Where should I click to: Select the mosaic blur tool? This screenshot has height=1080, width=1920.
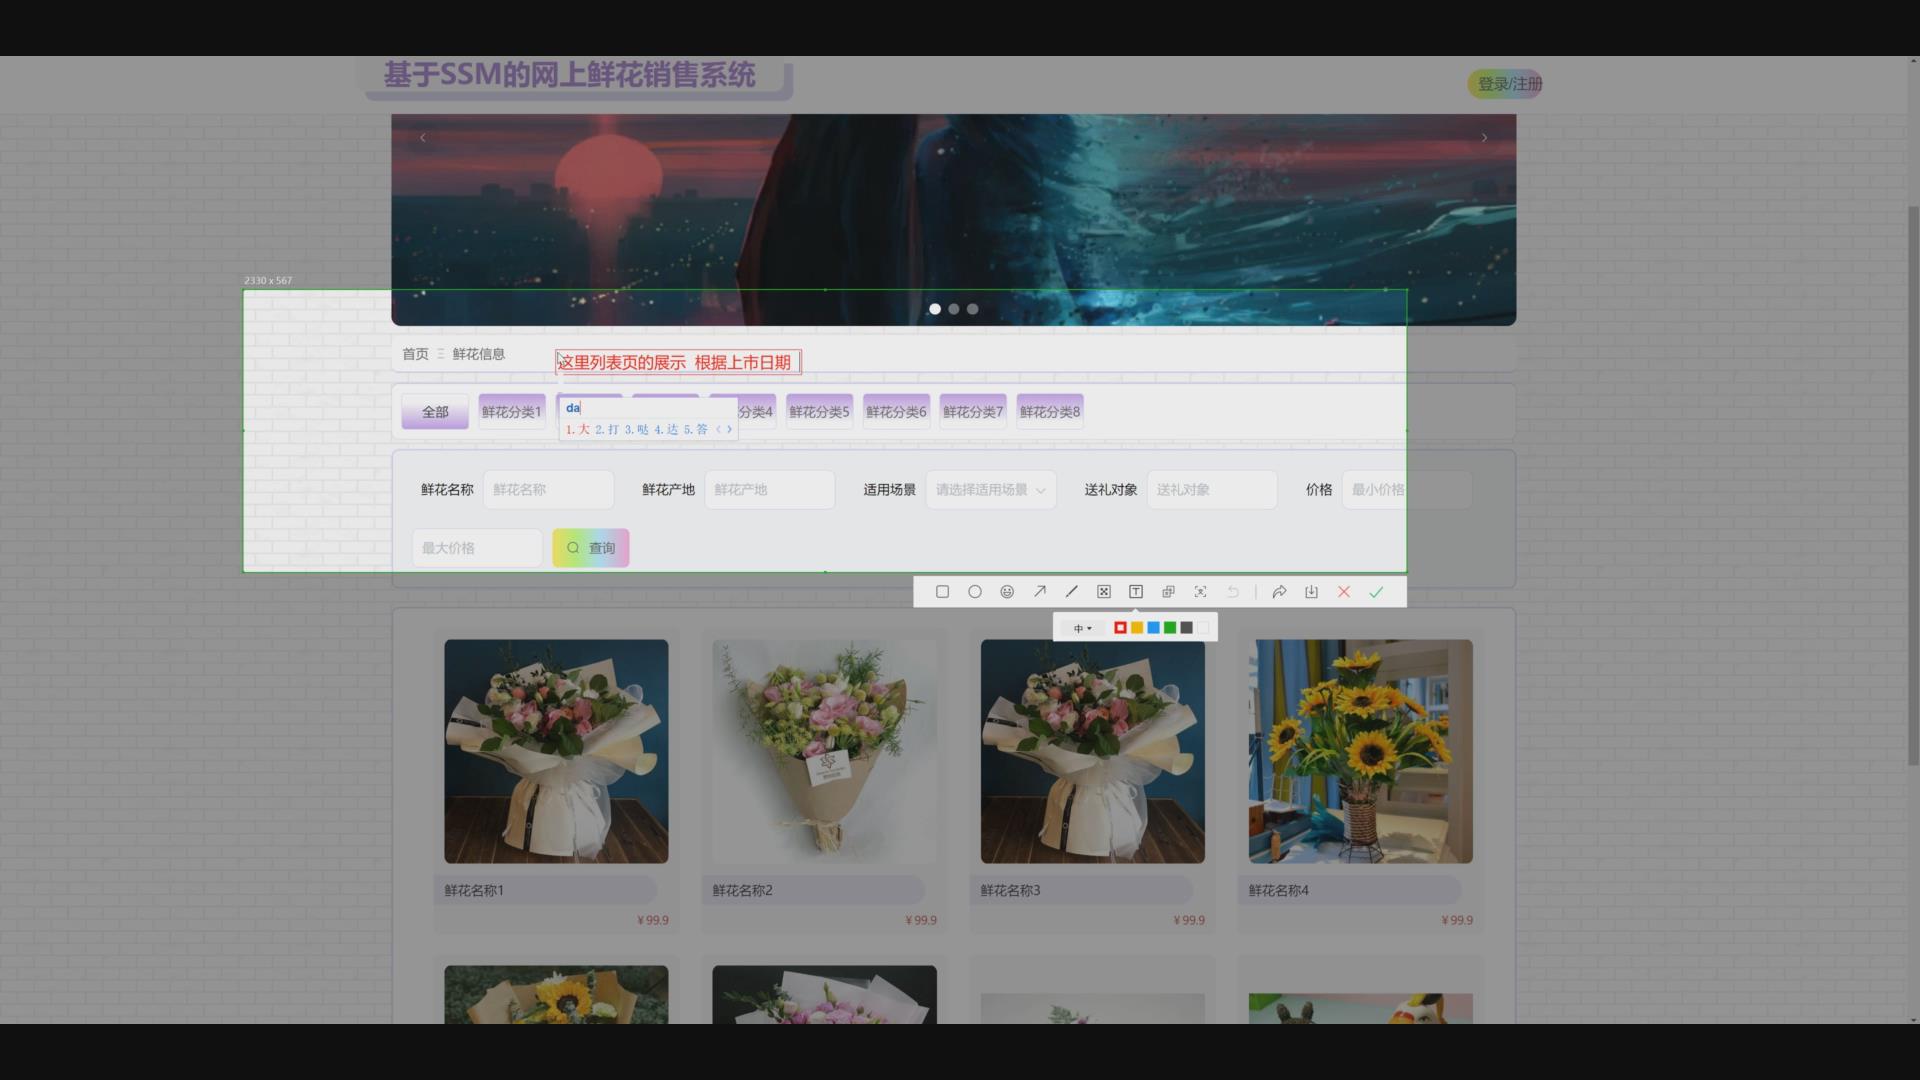(1104, 592)
